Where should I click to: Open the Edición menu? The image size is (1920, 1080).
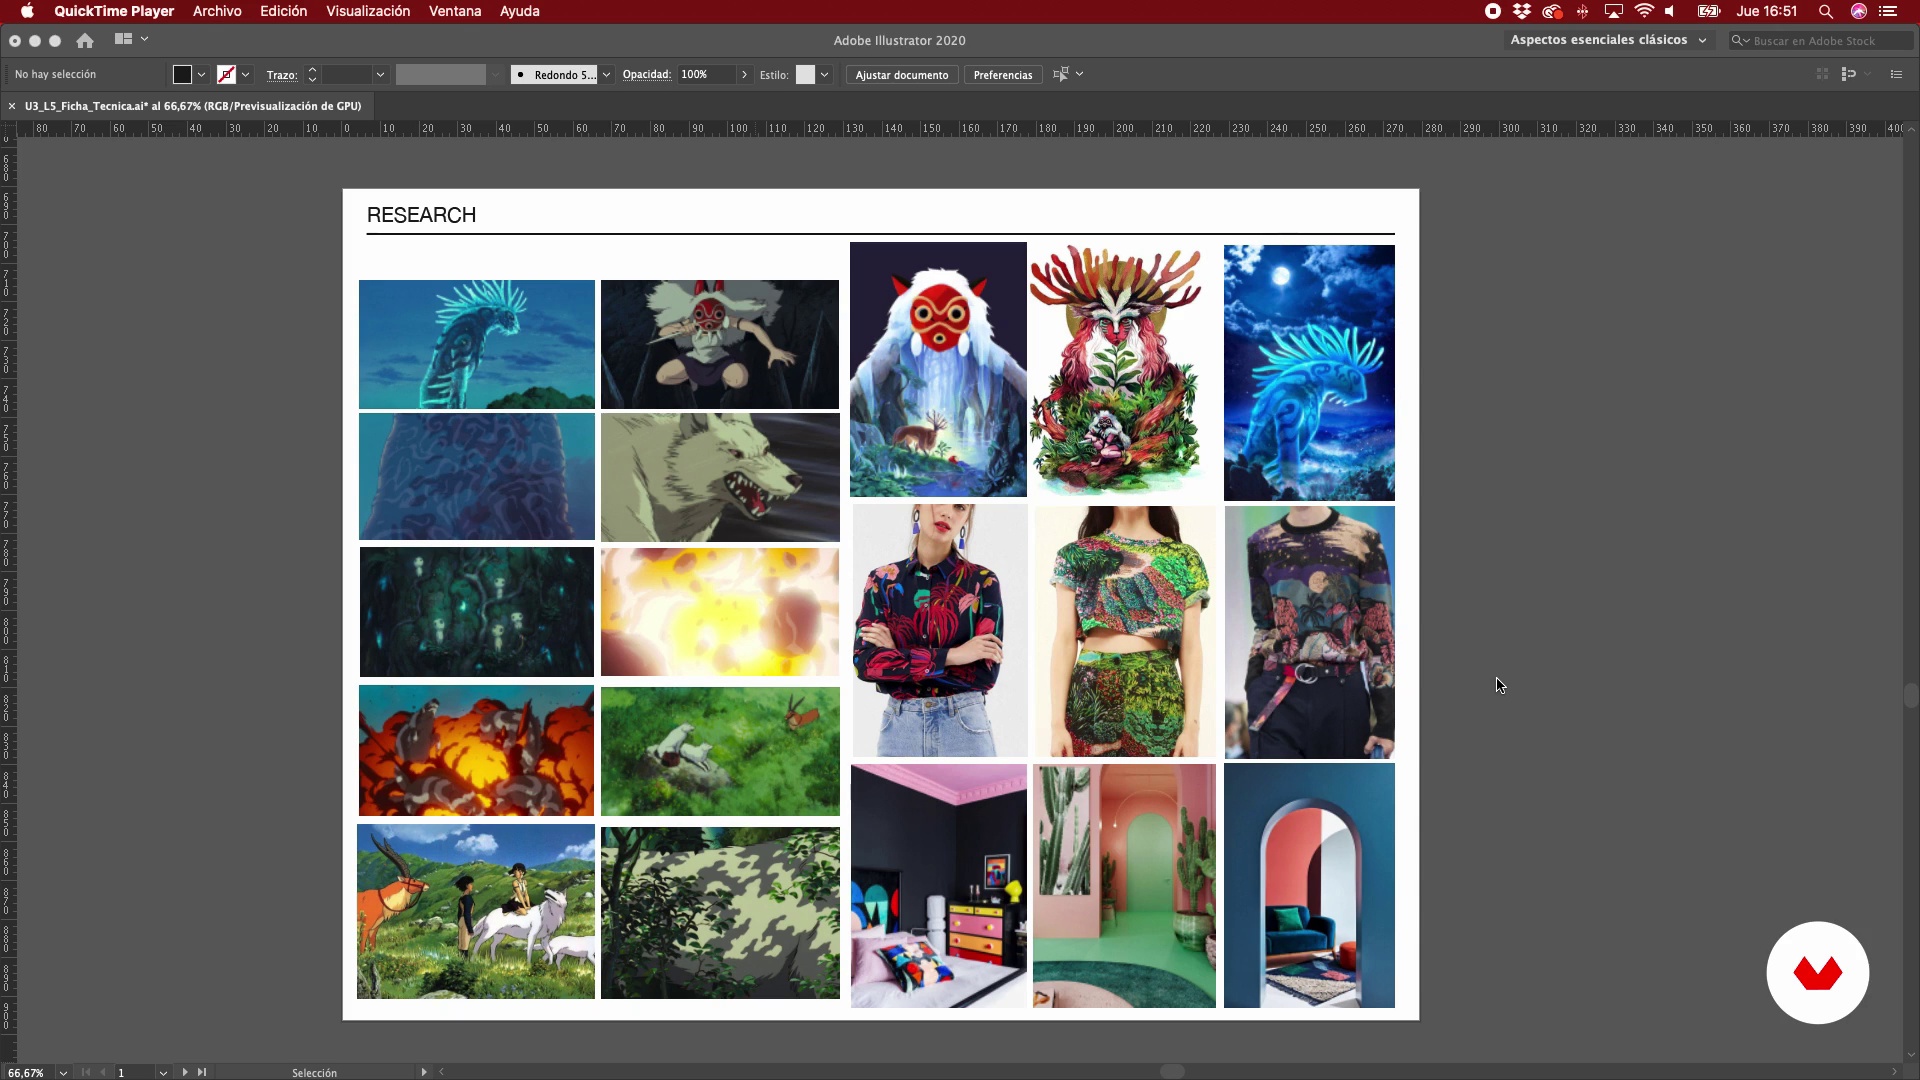tap(284, 11)
